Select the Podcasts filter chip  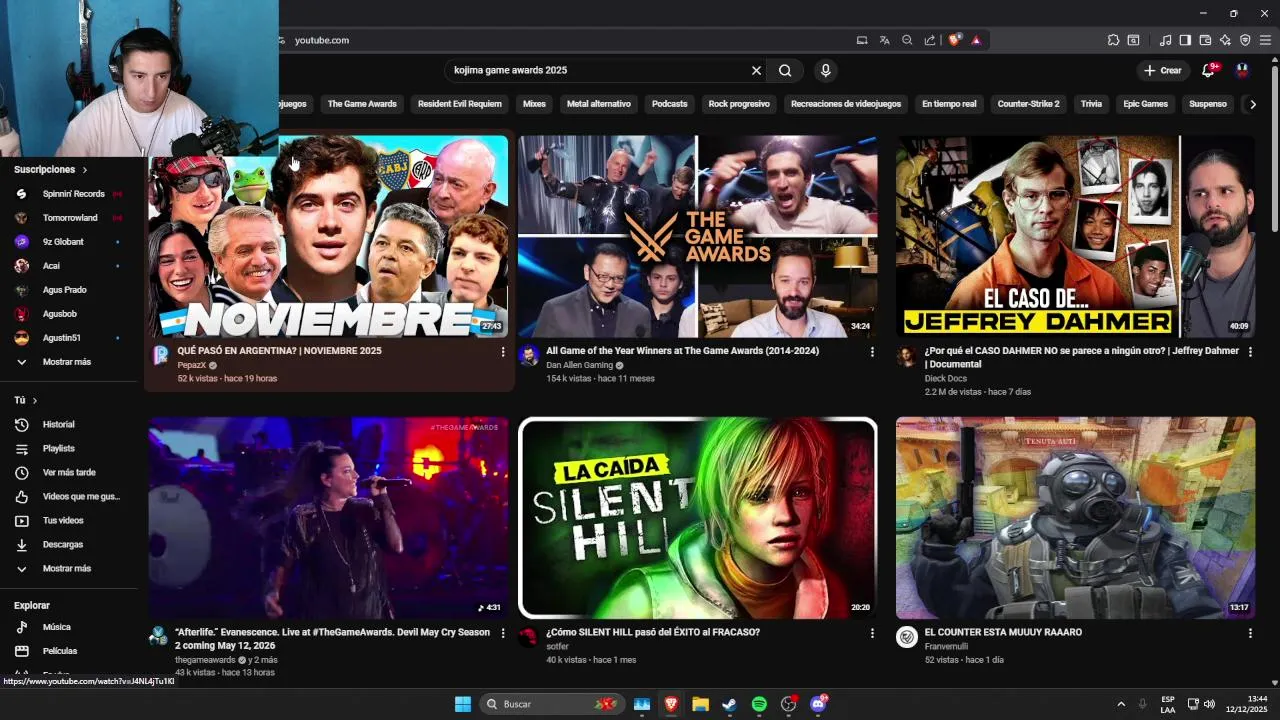click(x=670, y=104)
